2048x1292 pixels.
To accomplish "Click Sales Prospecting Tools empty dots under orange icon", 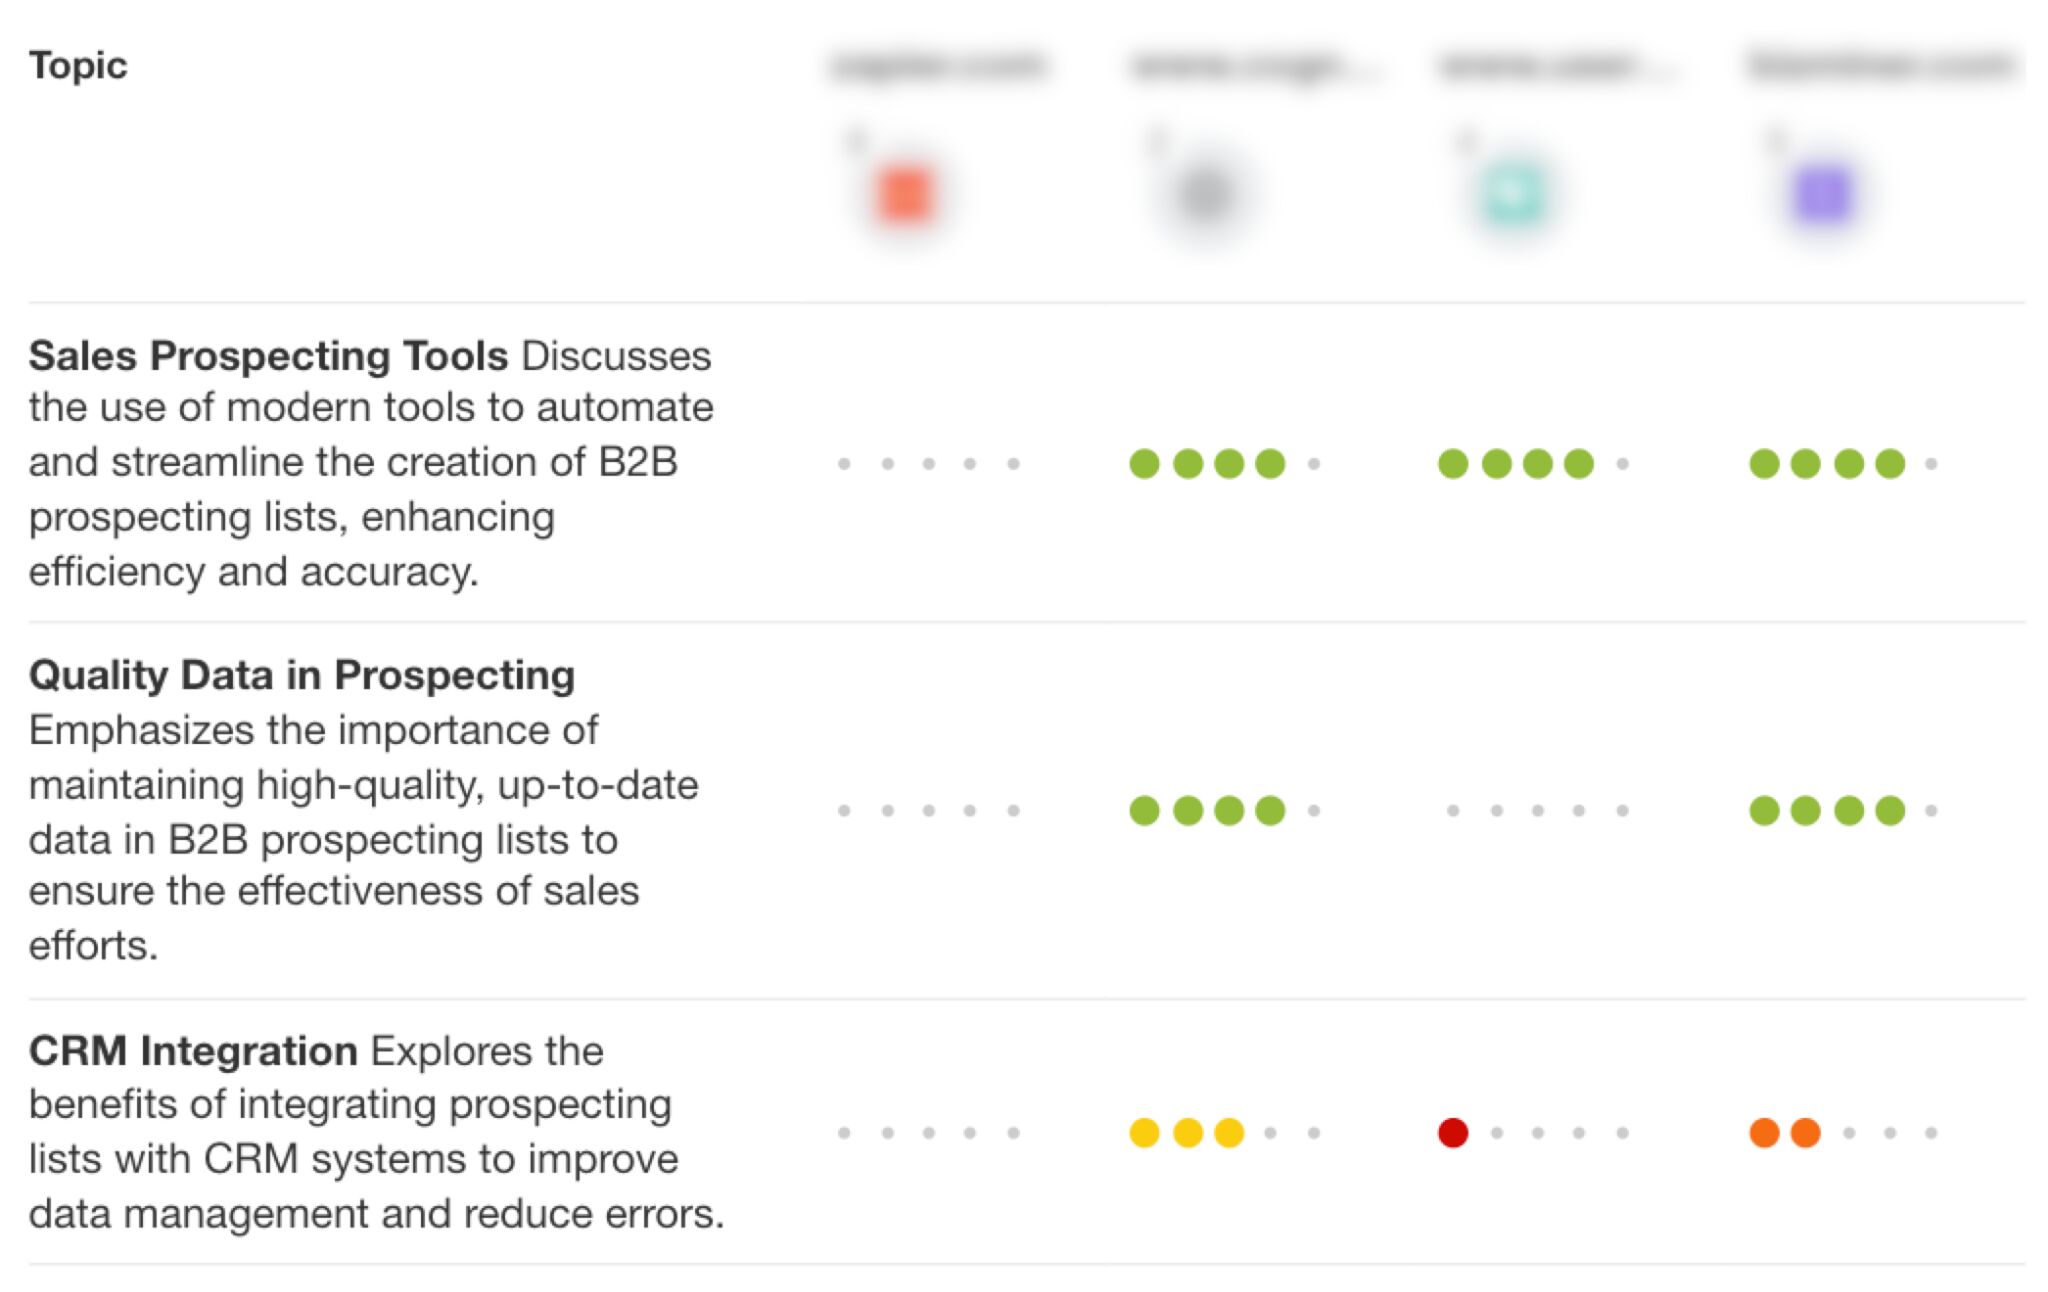I will point(929,464).
